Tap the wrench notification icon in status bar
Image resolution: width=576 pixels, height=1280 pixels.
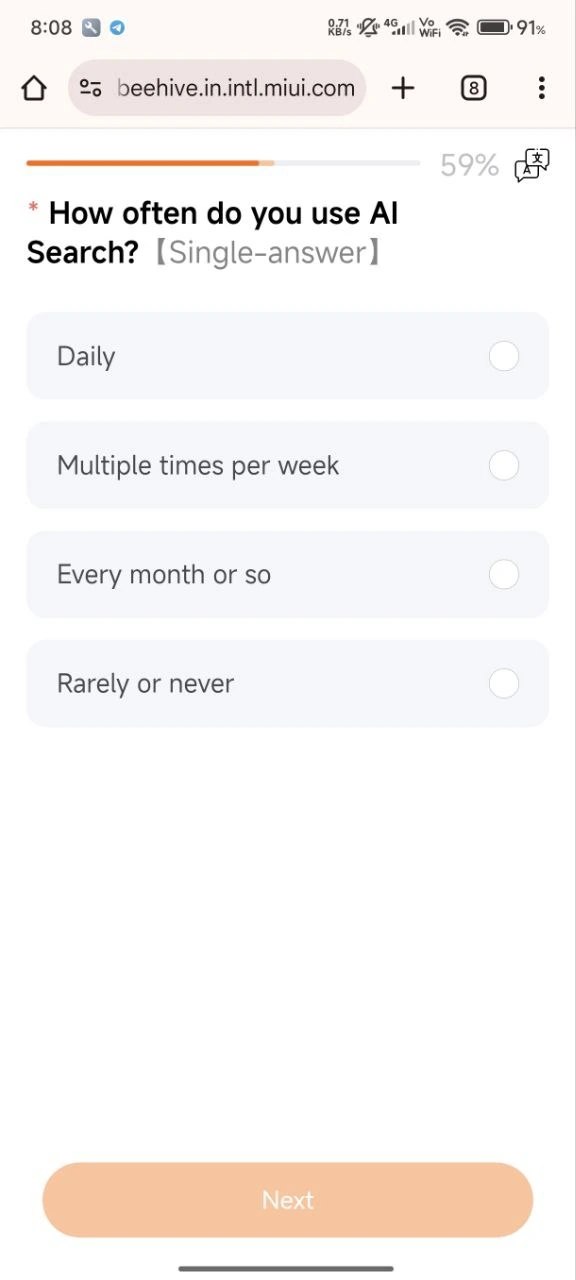pyautogui.click(x=92, y=28)
